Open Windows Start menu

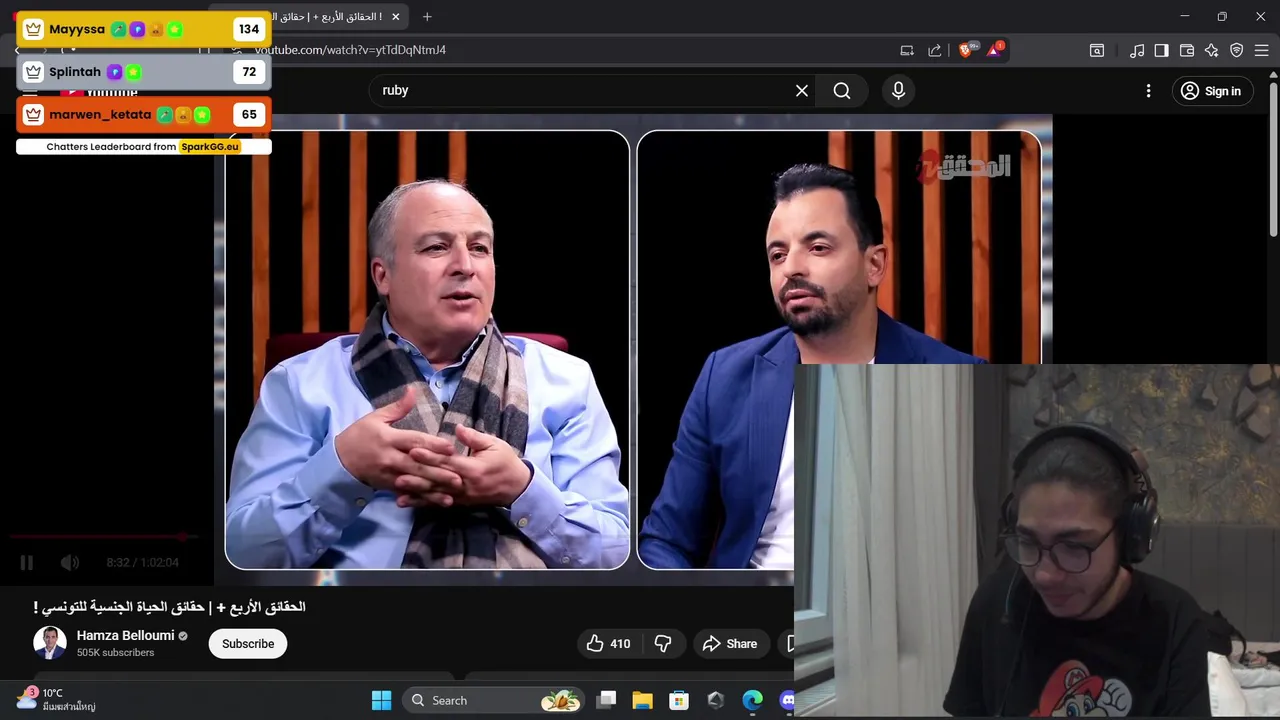[382, 701]
